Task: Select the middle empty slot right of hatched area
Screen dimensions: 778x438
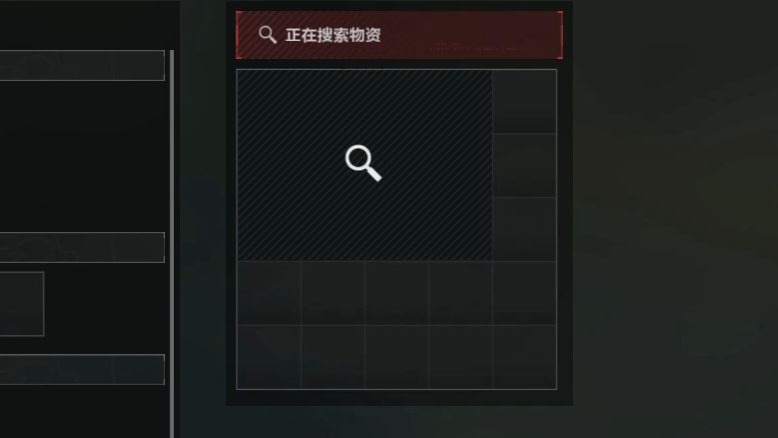Action: tap(524, 165)
